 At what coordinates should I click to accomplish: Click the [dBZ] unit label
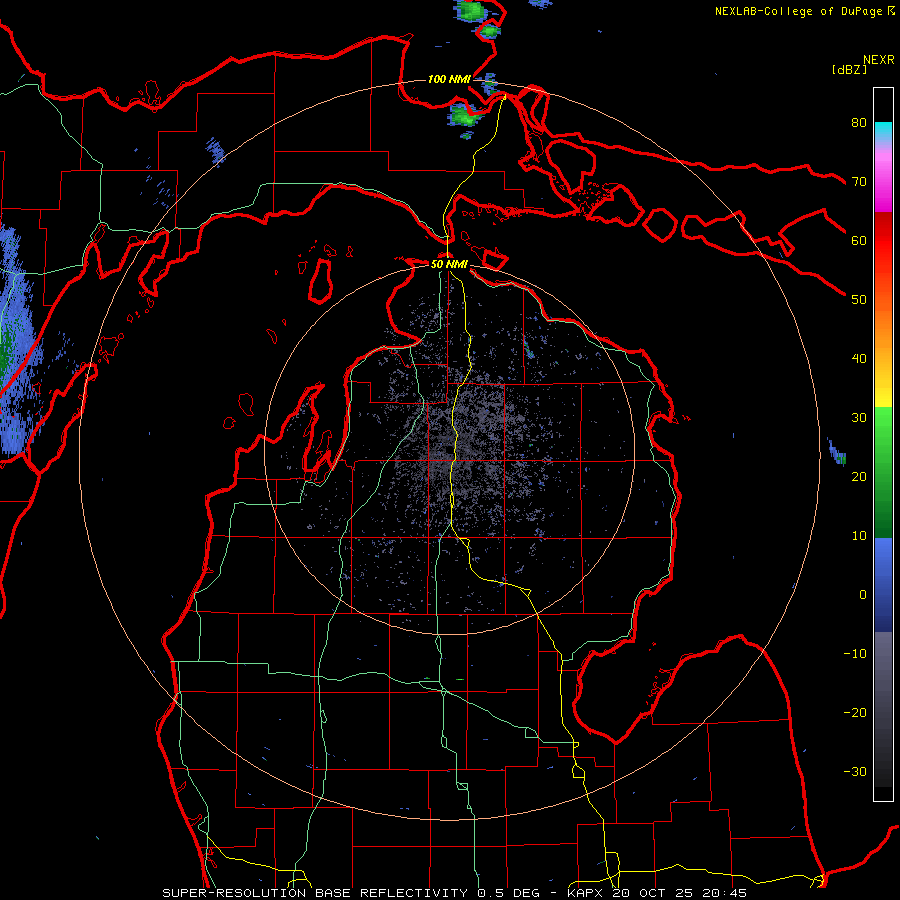coord(849,69)
